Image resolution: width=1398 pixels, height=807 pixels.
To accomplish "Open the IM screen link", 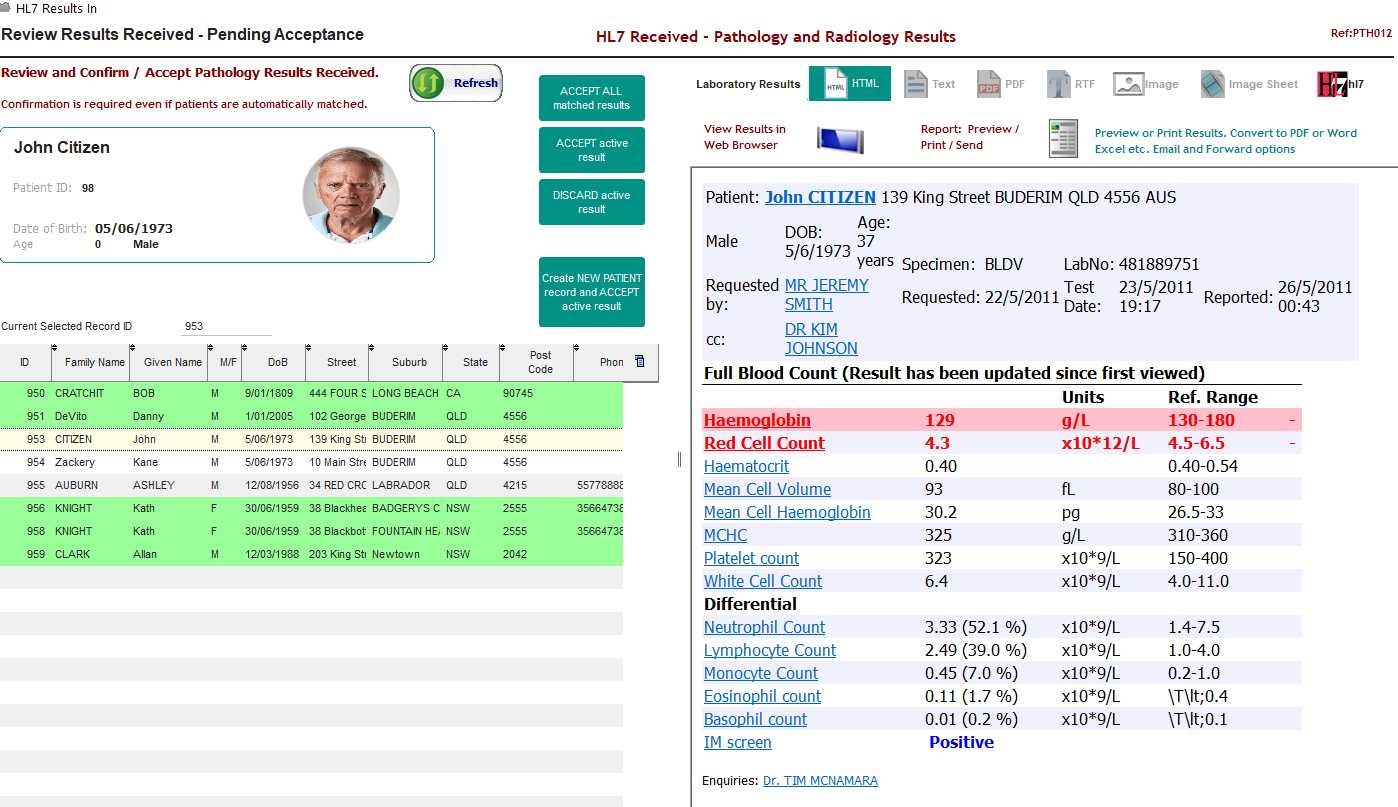I will pos(737,742).
